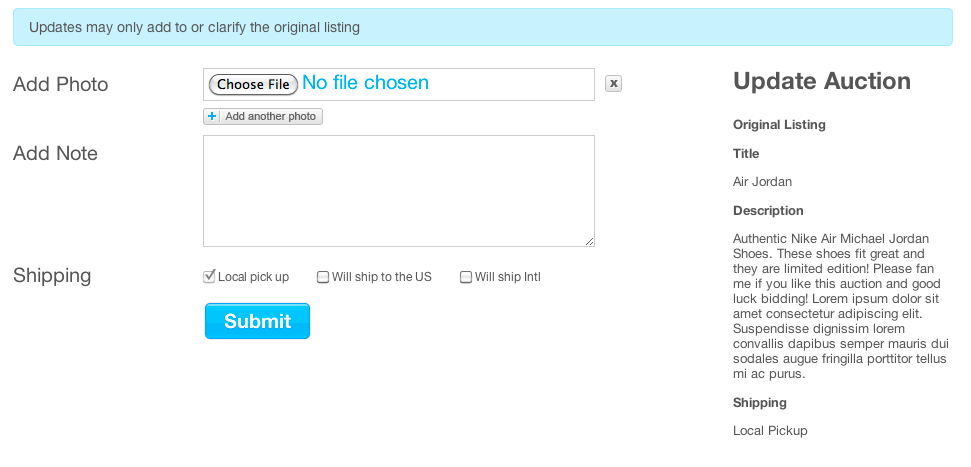Click the Local Pickup text in sidebar

tap(770, 431)
